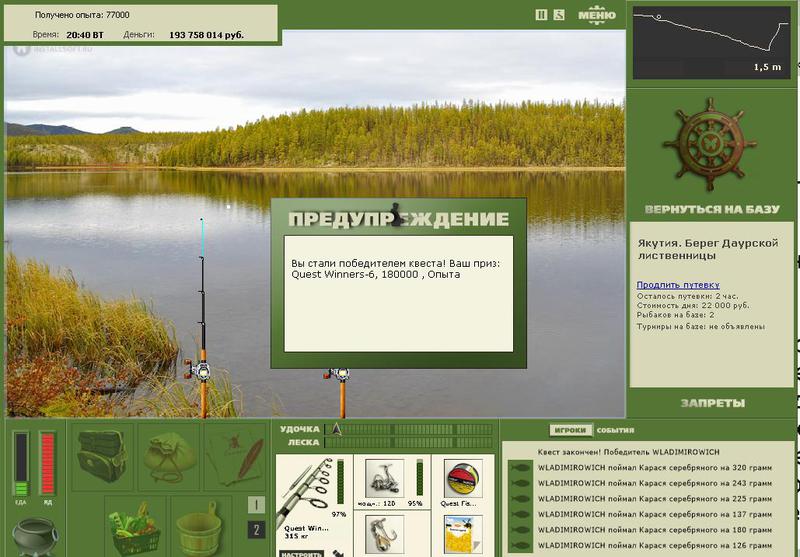
Task: Select tackle set 2
Action: tap(256, 530)
